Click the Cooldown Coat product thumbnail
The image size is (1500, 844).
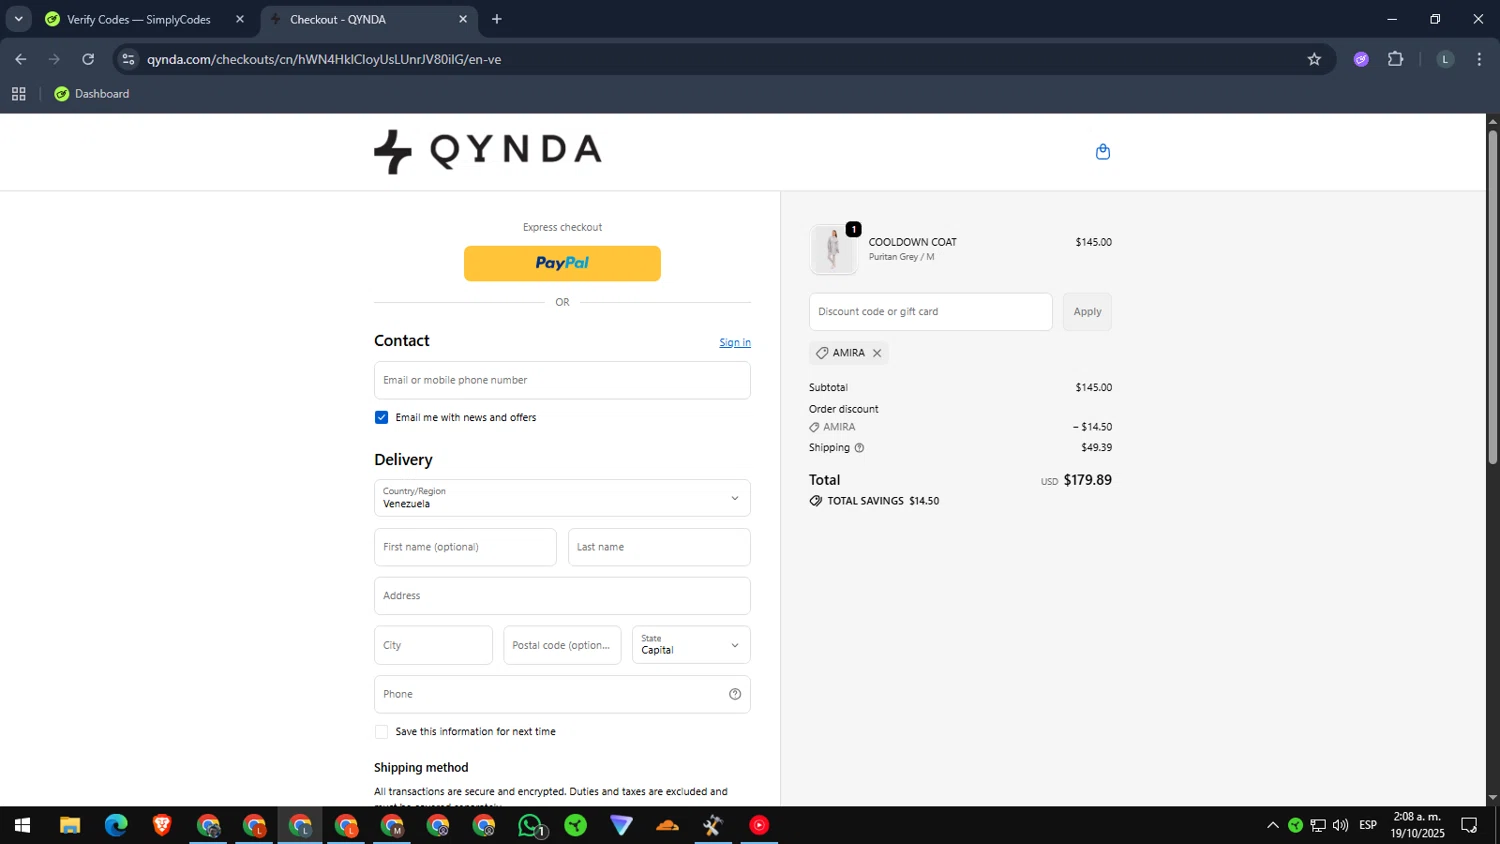point(833,249)
